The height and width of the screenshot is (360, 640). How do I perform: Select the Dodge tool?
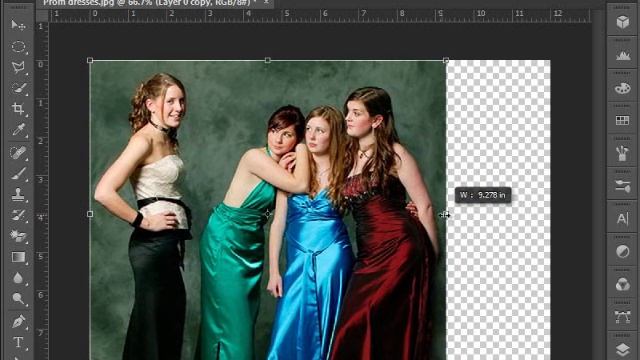pyautogui.click(x=18, y=299)
